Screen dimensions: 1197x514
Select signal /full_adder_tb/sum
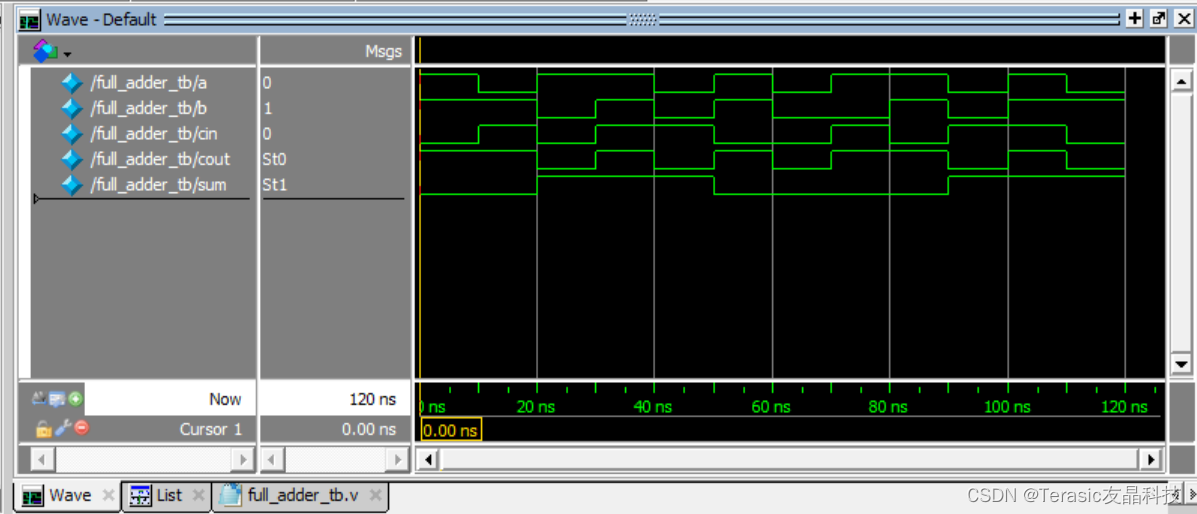tap(158, 185)
